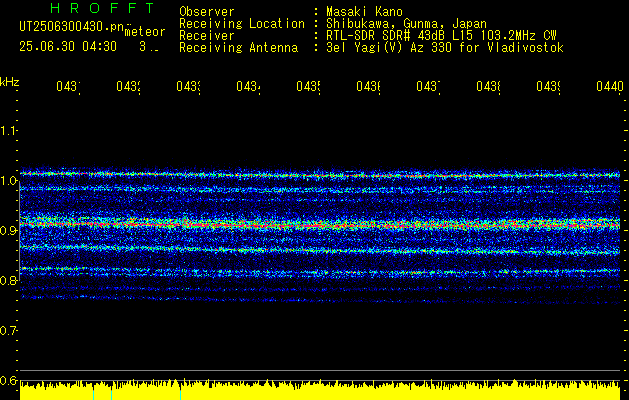Click the 0432 time marker
The width and height of the screenshot is (629, 400).
coord(128,87)
